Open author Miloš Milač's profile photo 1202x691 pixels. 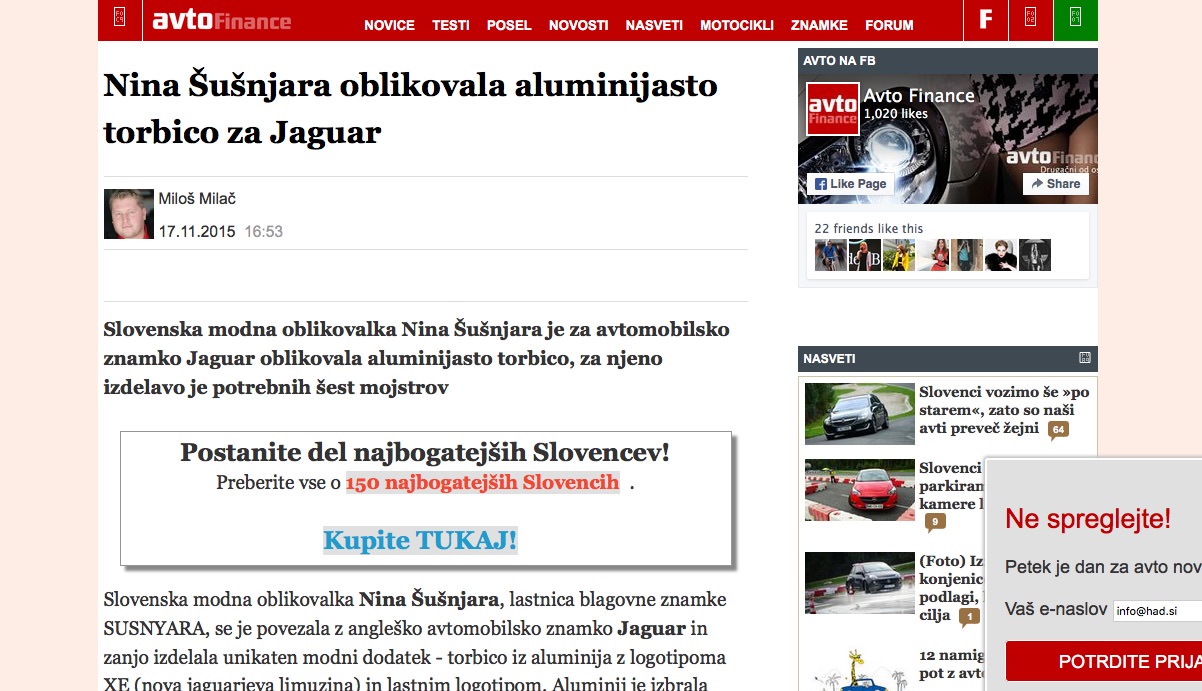coord(128,214)
